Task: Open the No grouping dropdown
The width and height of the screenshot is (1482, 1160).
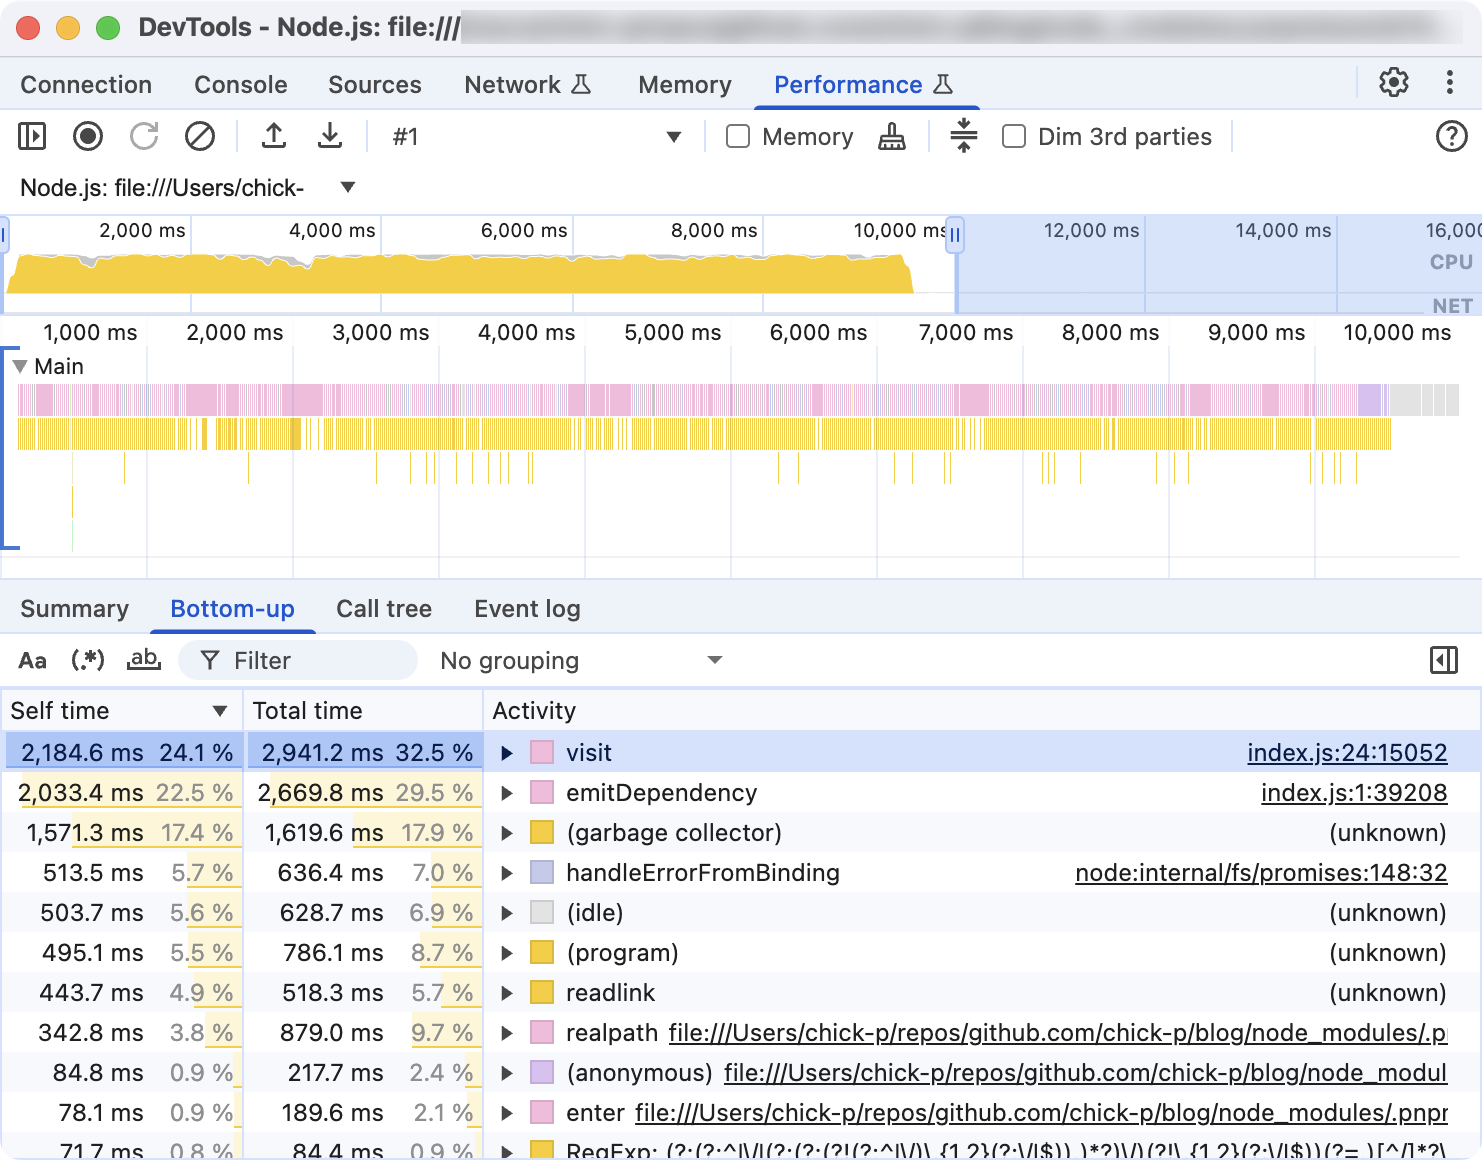Action: pos(581,661)
